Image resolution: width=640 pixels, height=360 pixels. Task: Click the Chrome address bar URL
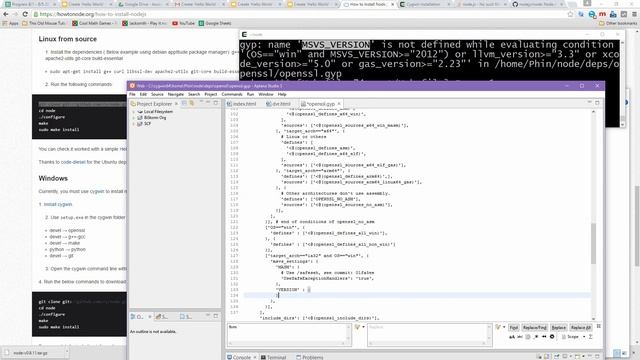[x=93, y=14]
